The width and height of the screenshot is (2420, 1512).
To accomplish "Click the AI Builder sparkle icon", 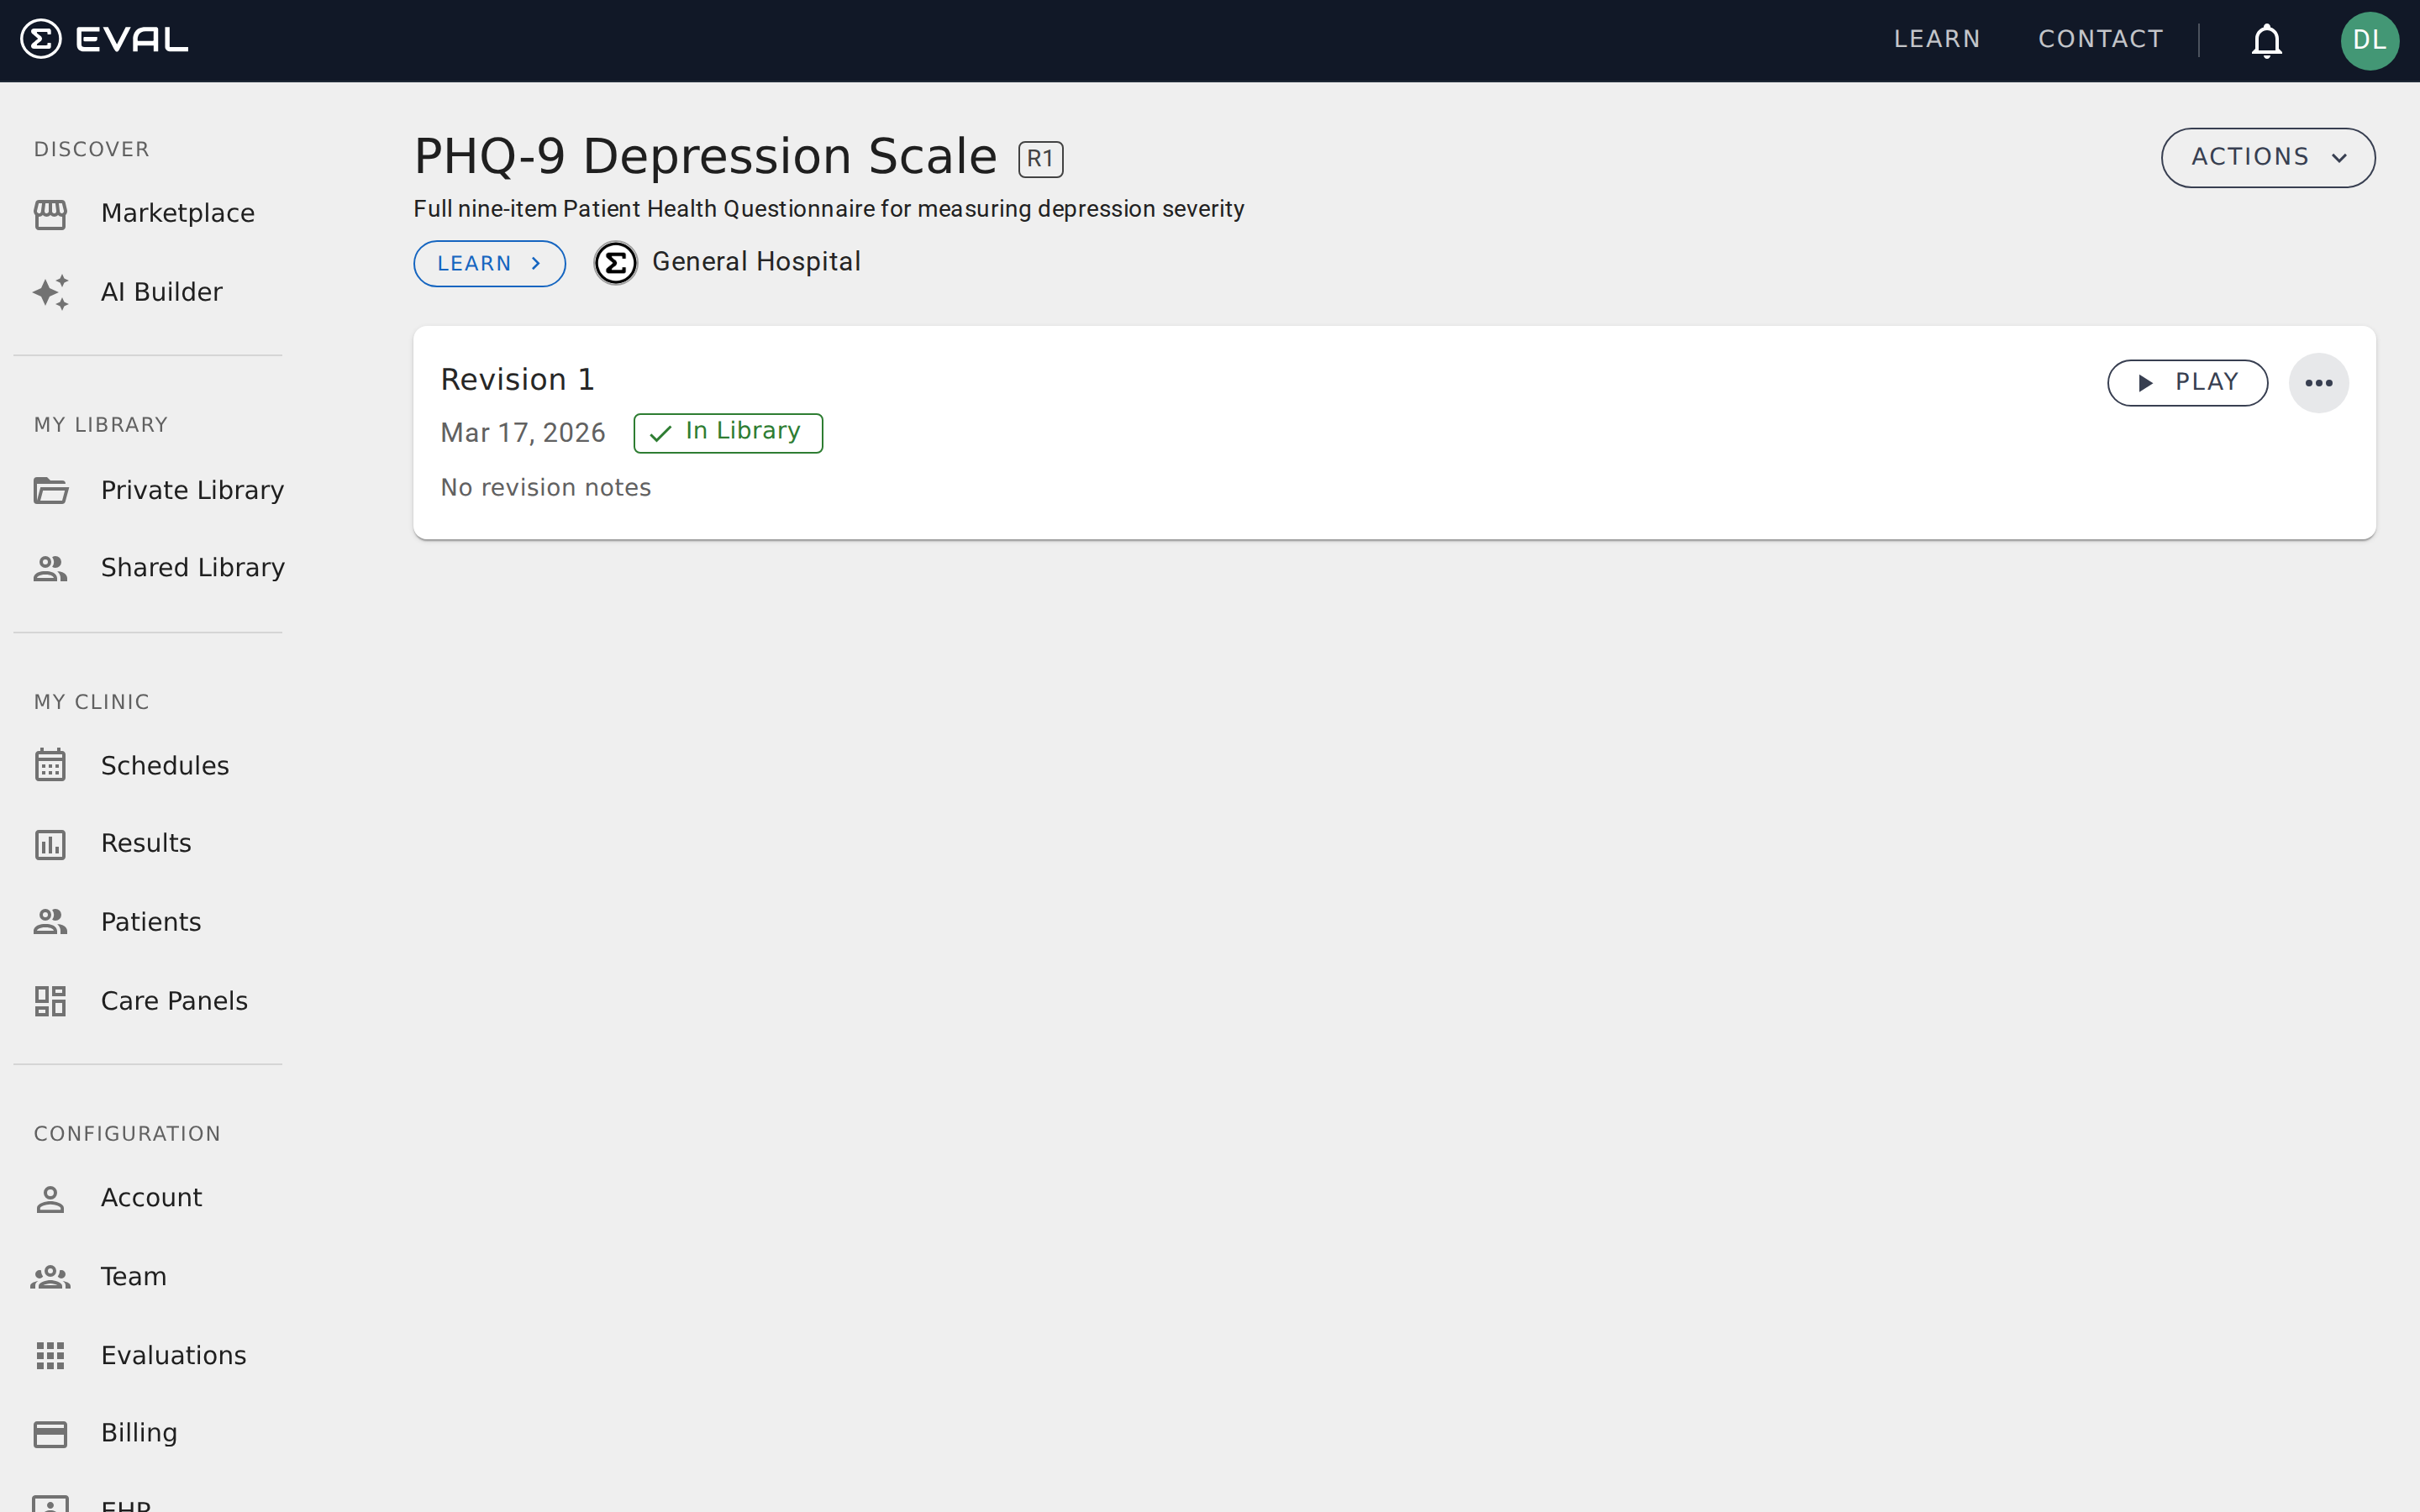I will (50, 292).
